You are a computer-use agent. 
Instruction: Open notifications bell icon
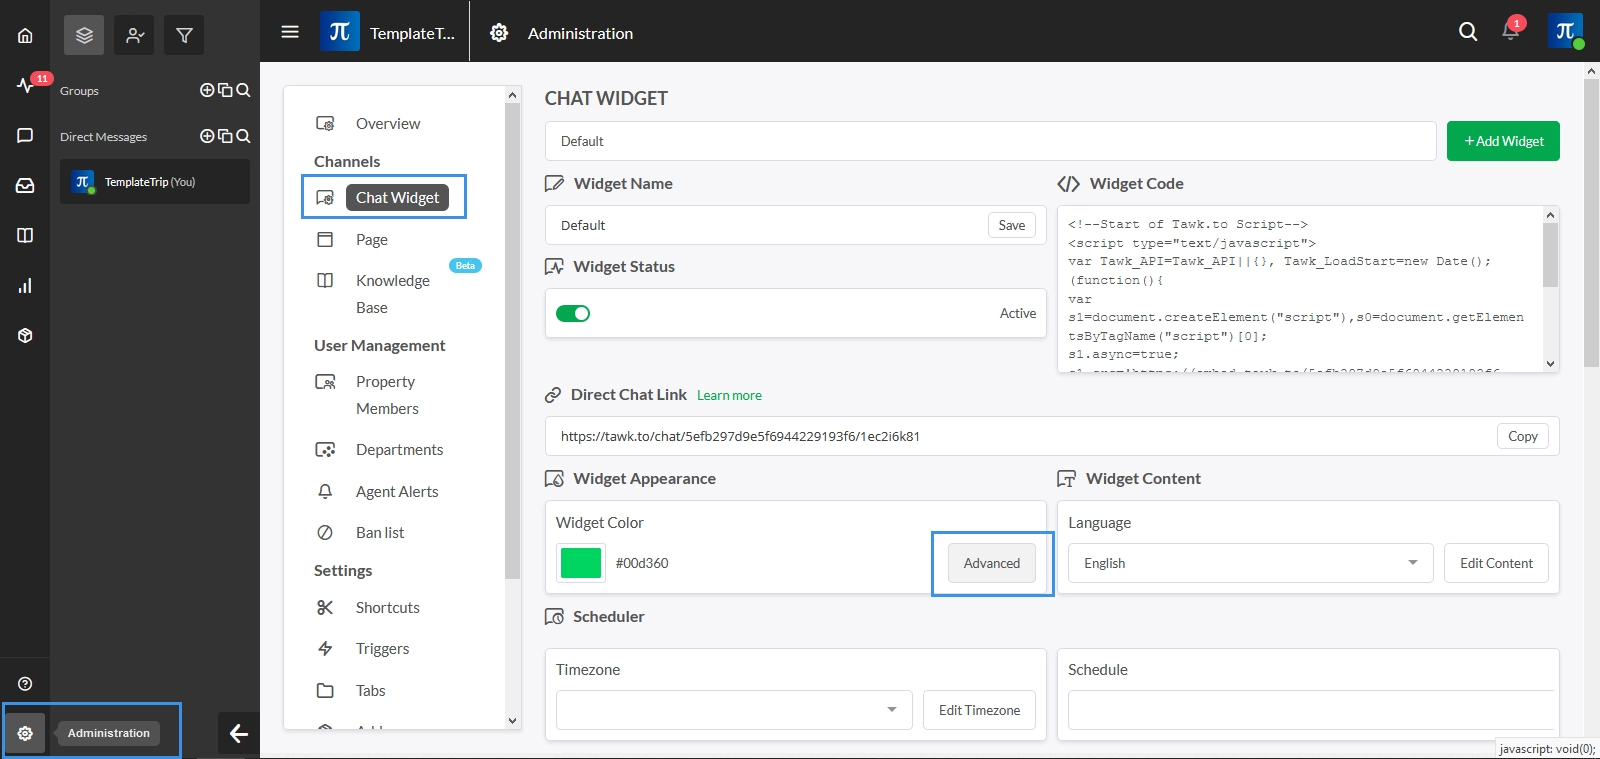[x=1511, y=31]
